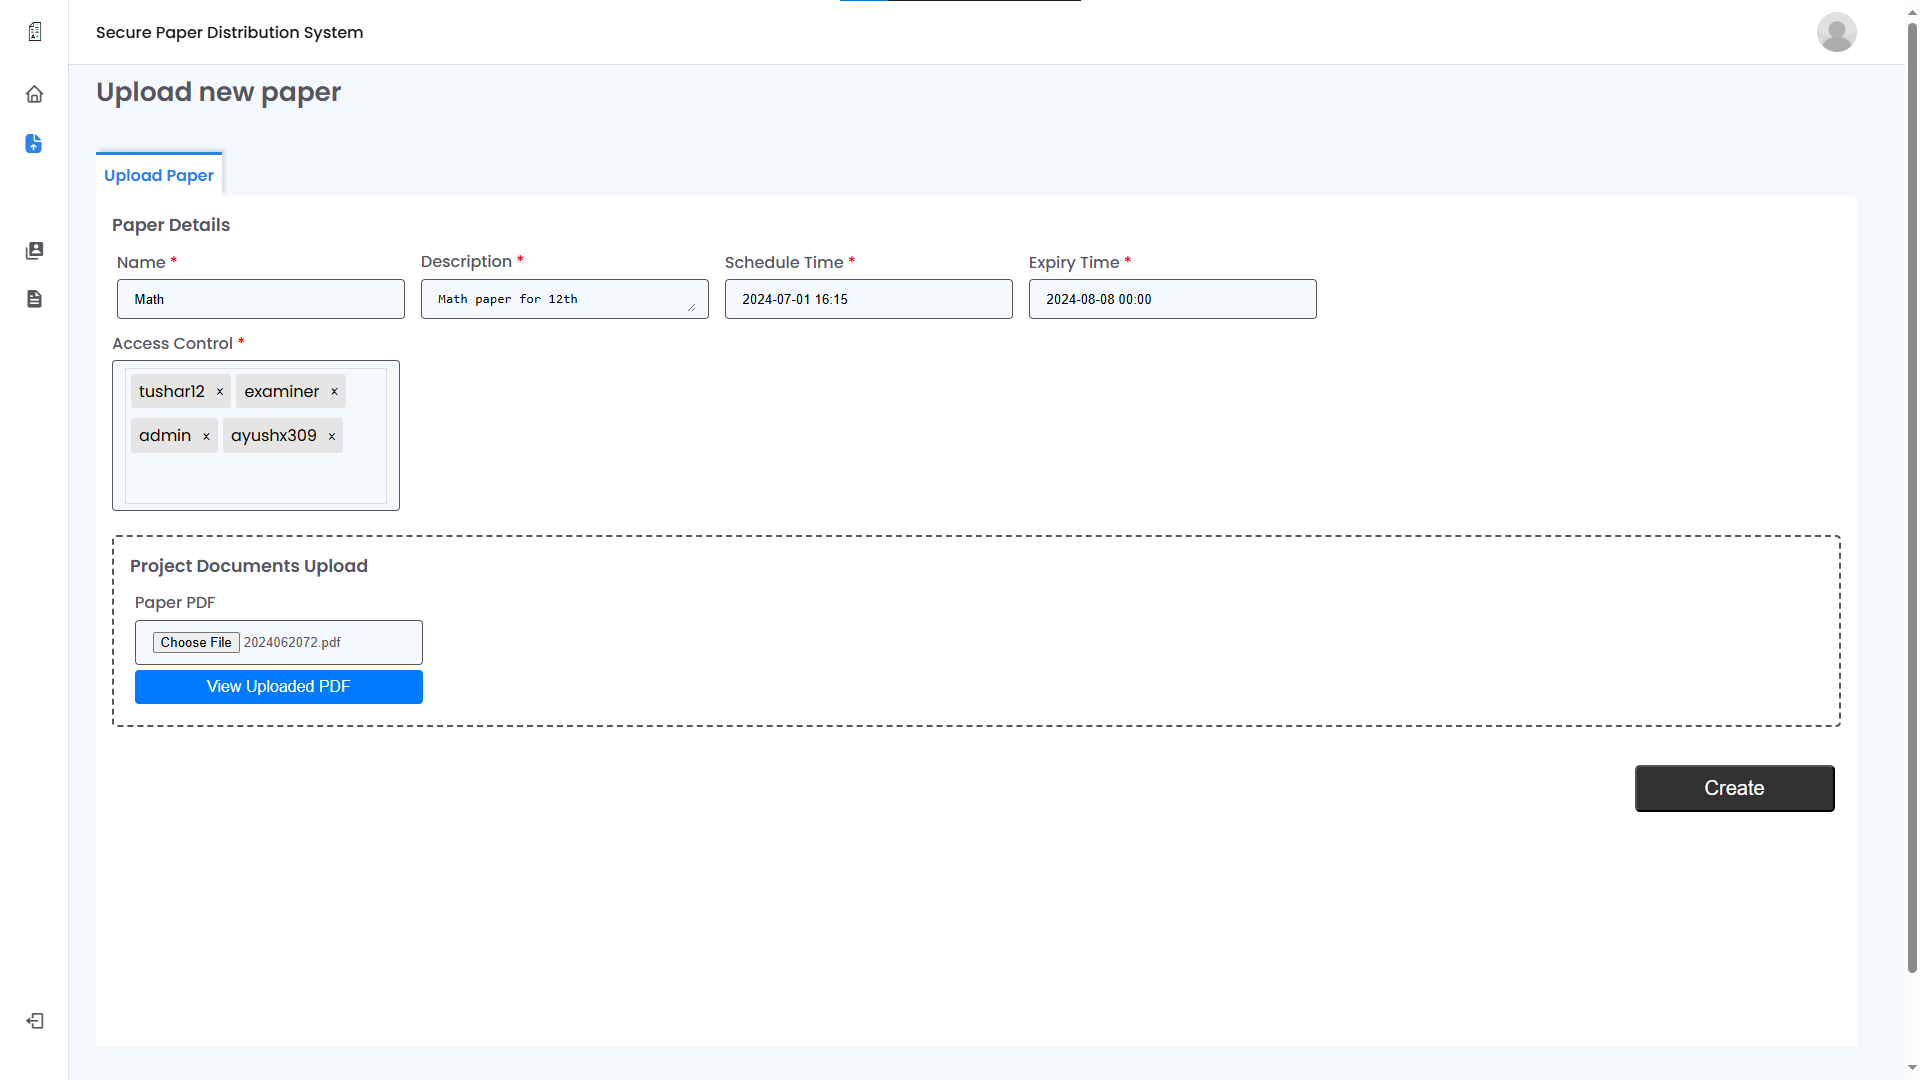The image size is (1920, 1080).
Task: Open the Expiry Time date picker field
Action: point(1172,299)
